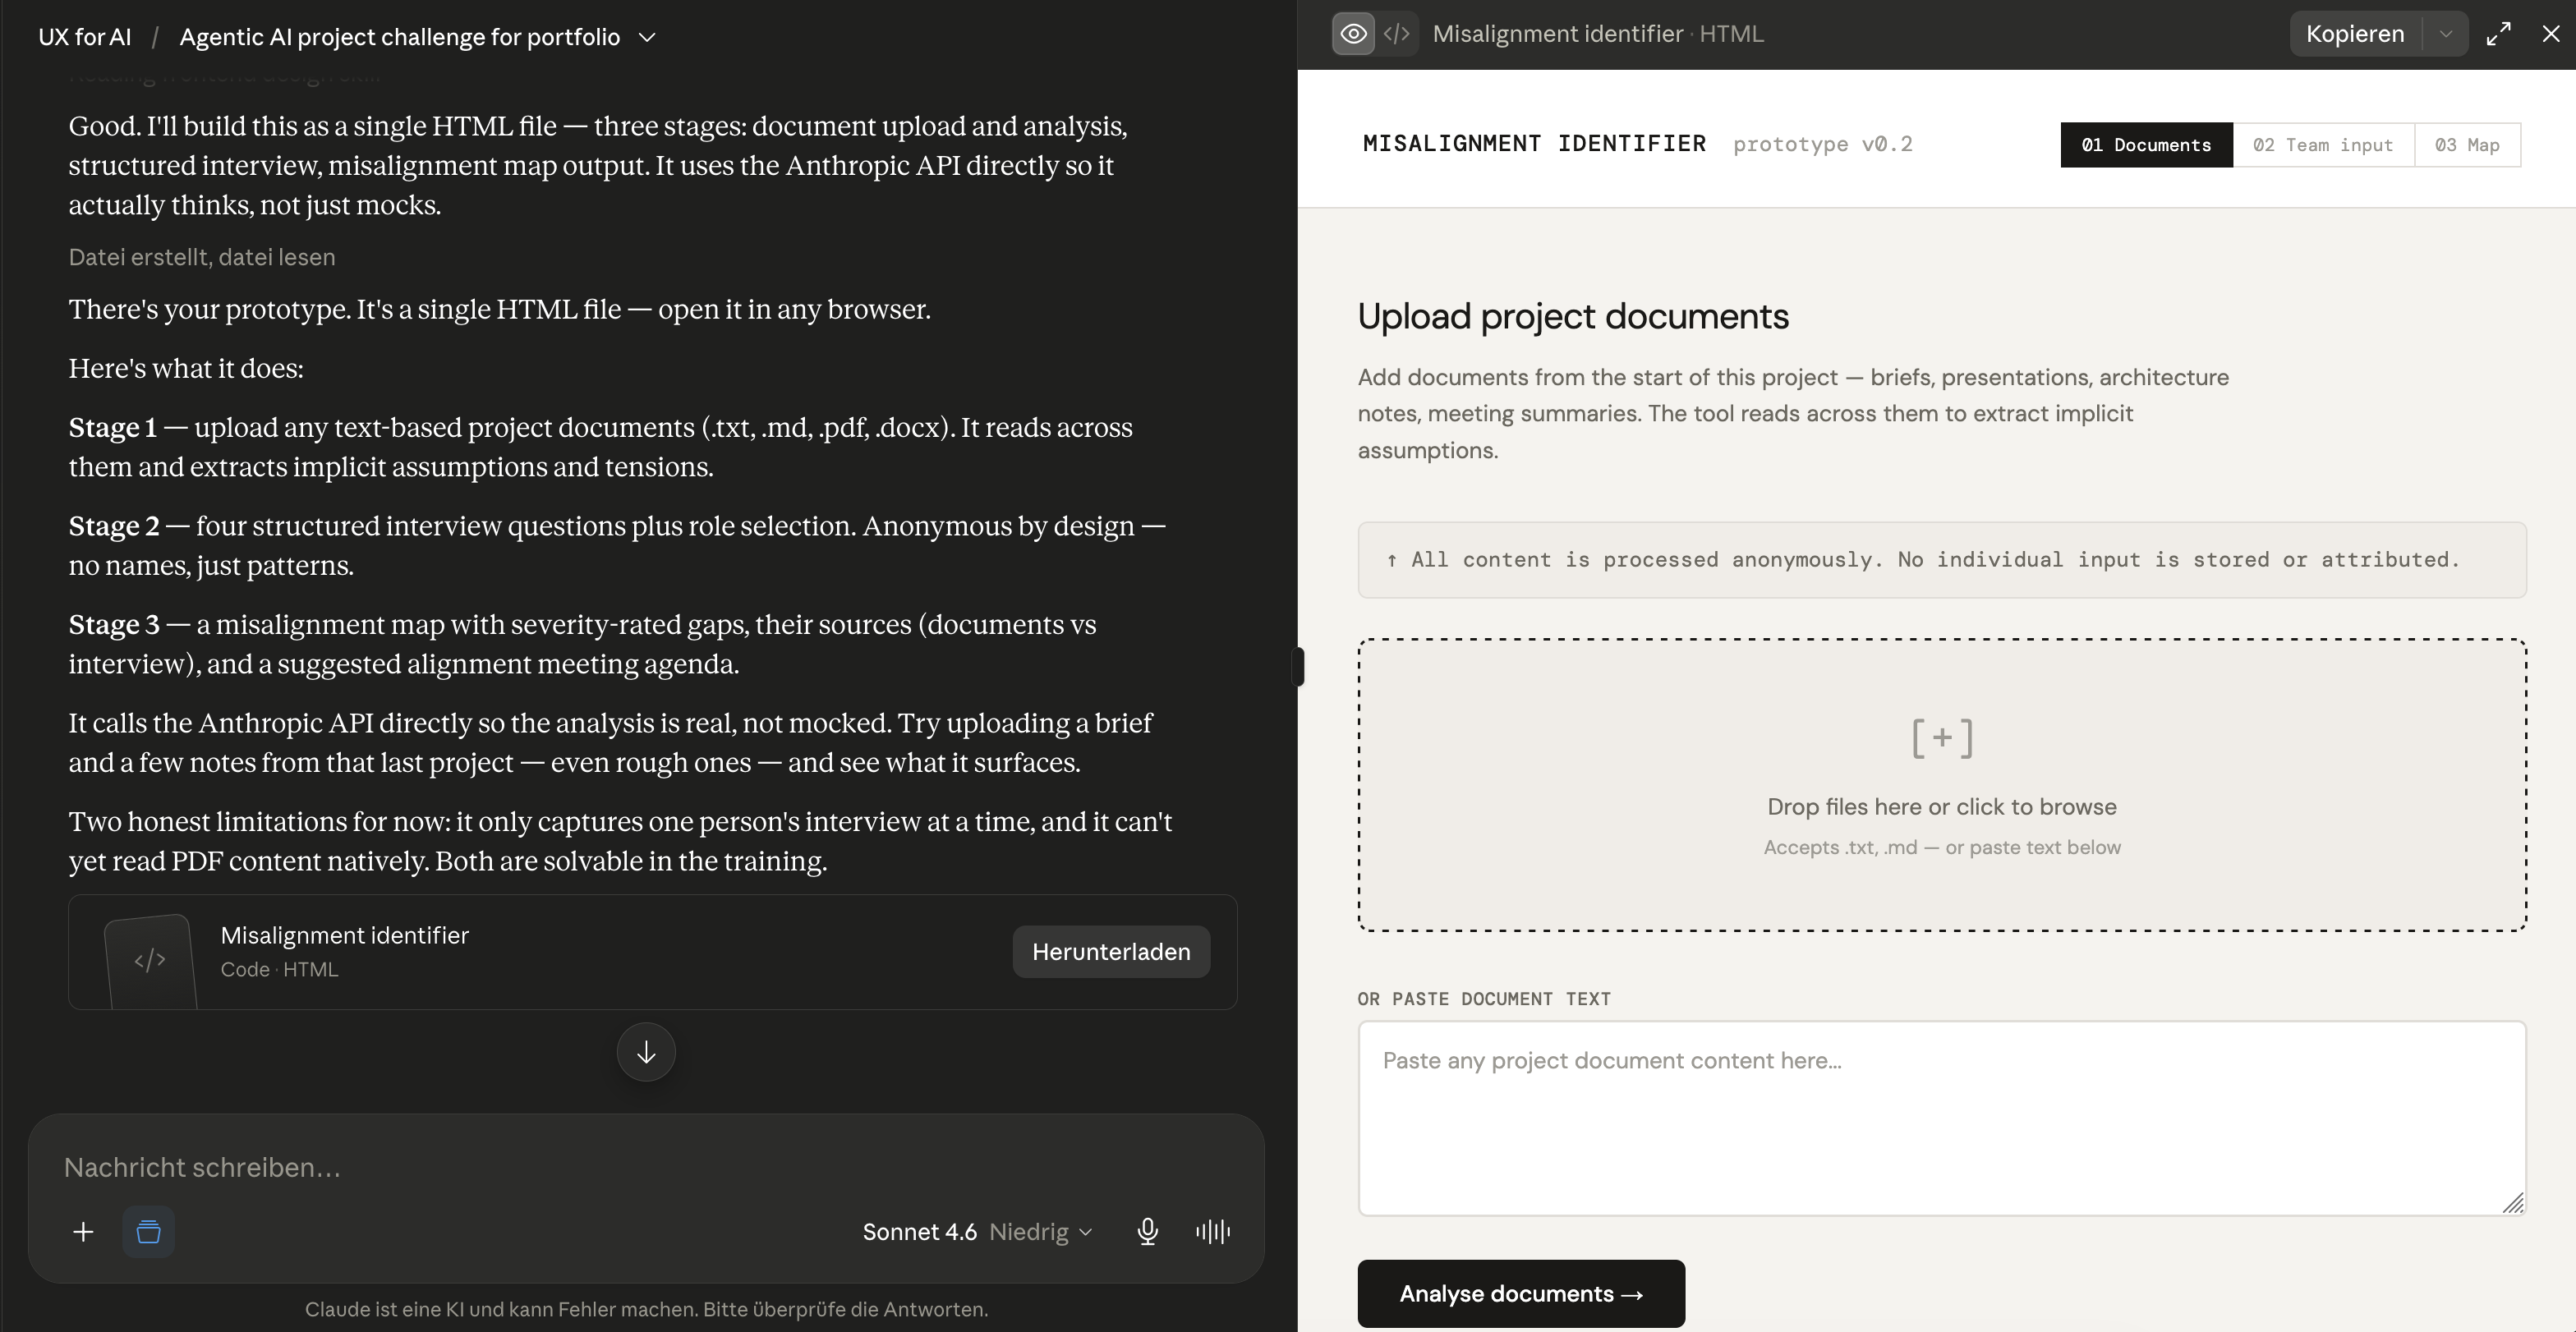Start dictation with the microphone icon
Viewport: 2576px width, 1332px height.
1148,1232
